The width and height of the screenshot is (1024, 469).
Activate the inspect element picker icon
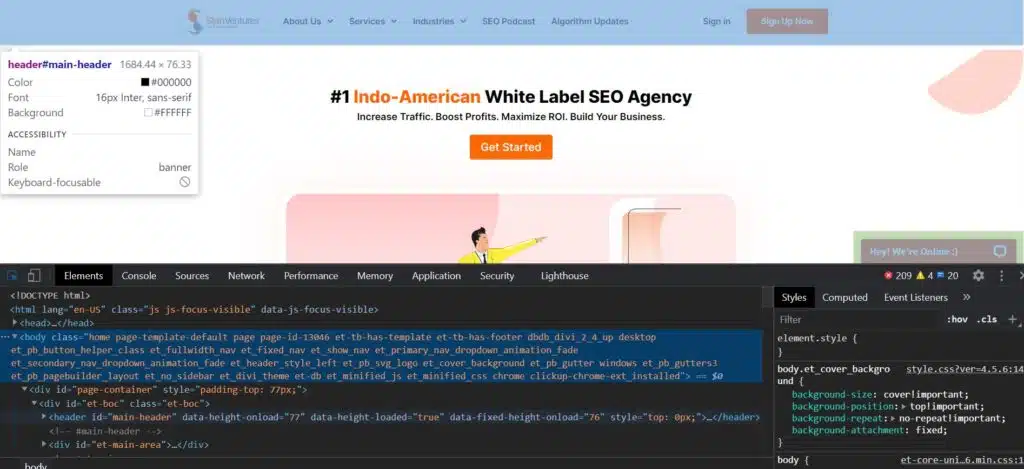coord(12,276)
